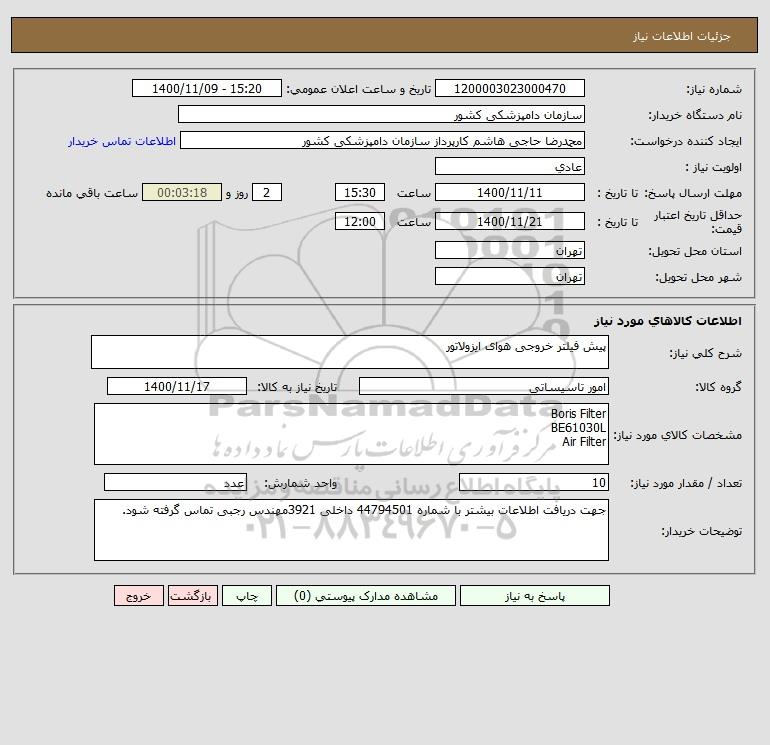Click the delivery city field شهر محل تحویل
Screen dimensions: 770x745
click(x=510, y=276)
